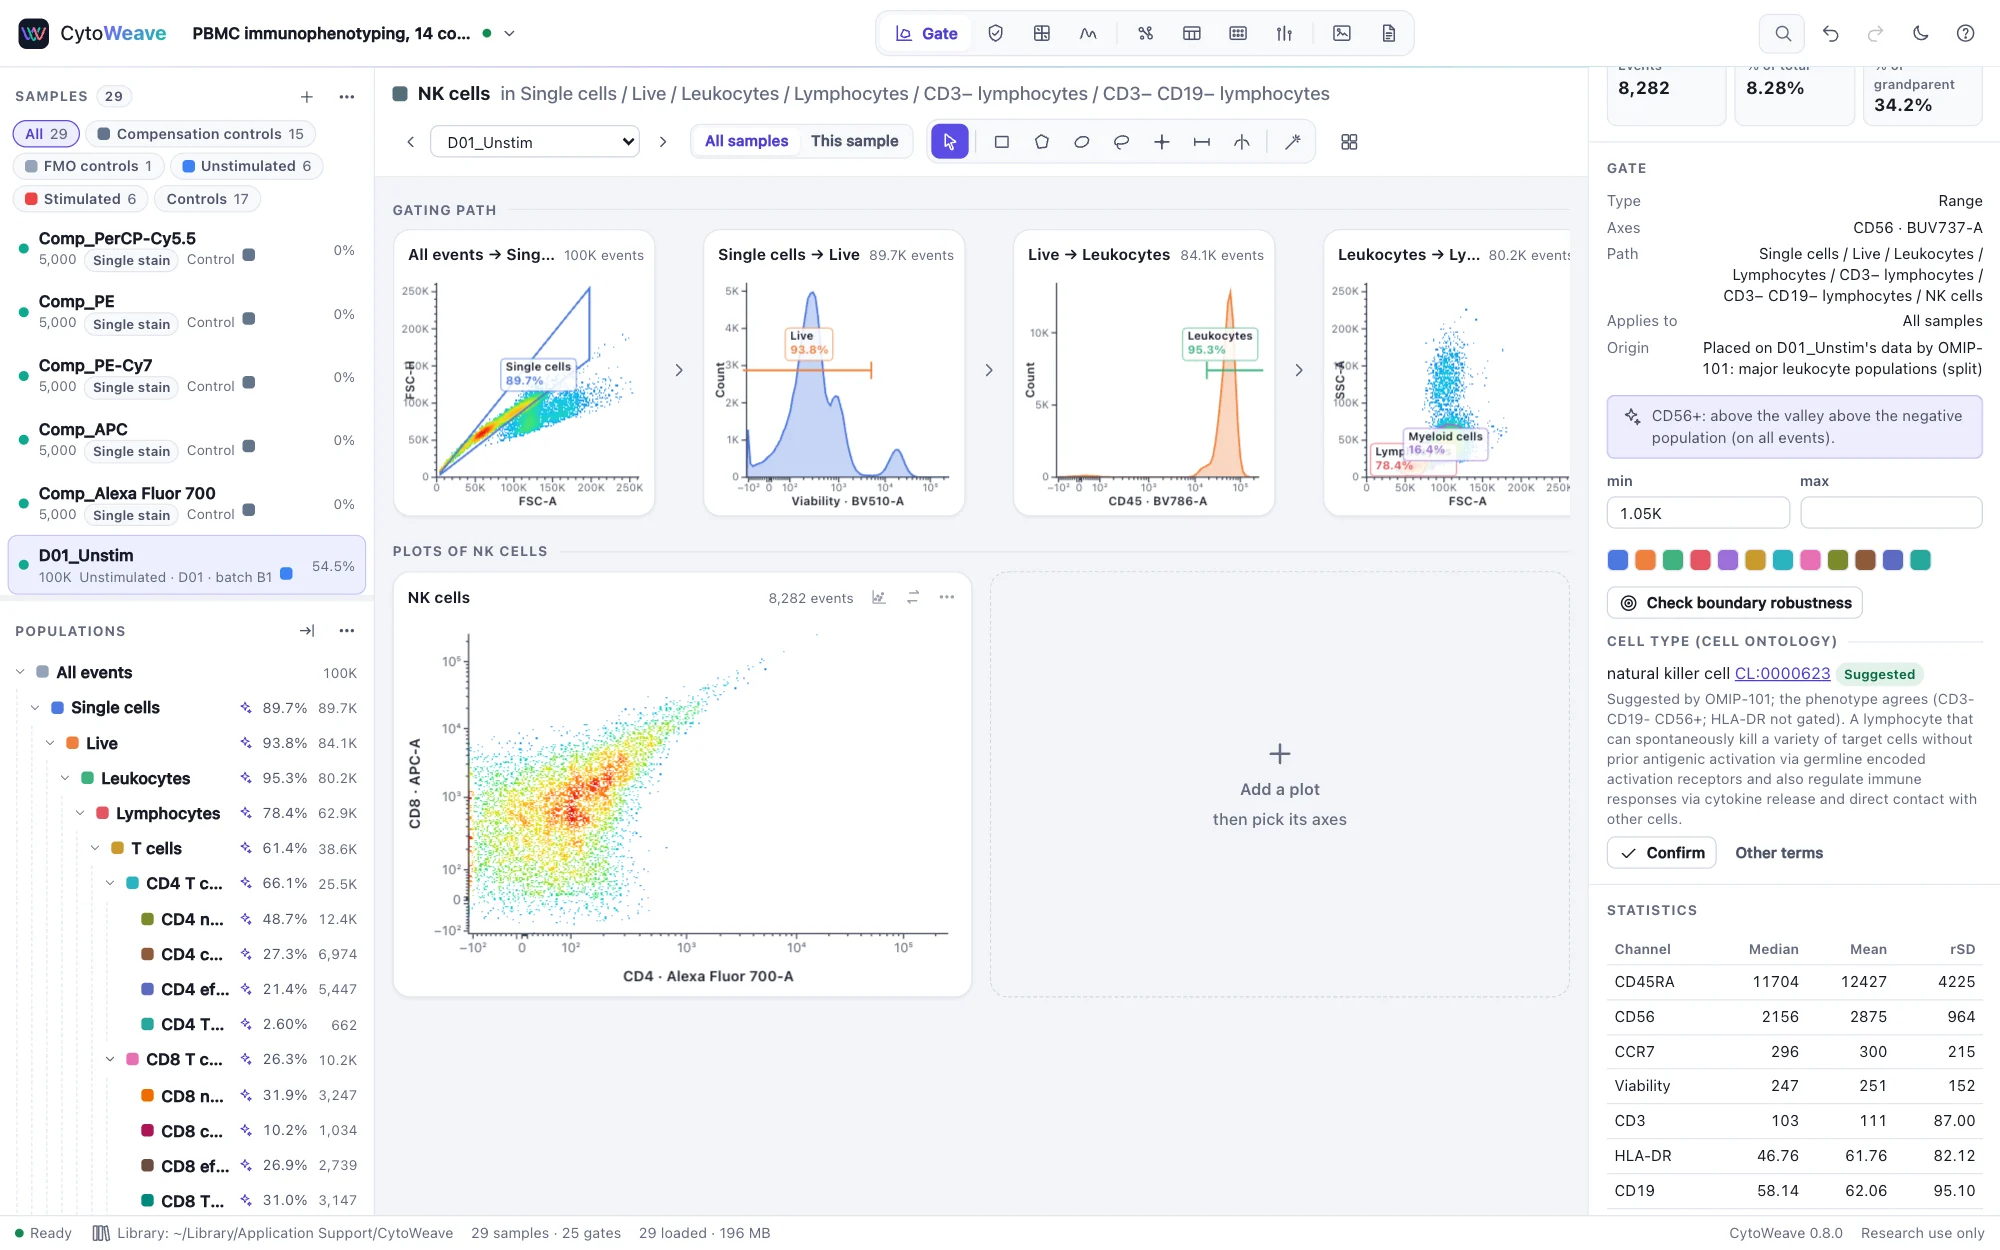This screenshot has height=1250, width=2000.
Task: Click the undo arrow in header
Action: click(1830, 33)
